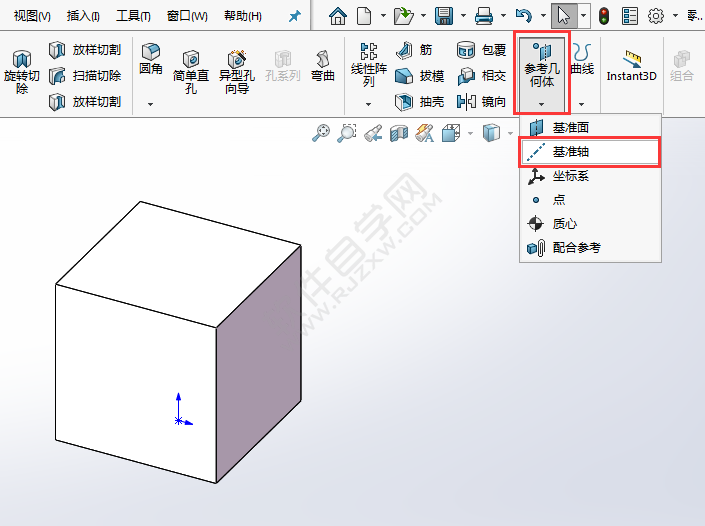Click the View Orientation cube icon
The image size is (705, 526).
coord(451,134)
